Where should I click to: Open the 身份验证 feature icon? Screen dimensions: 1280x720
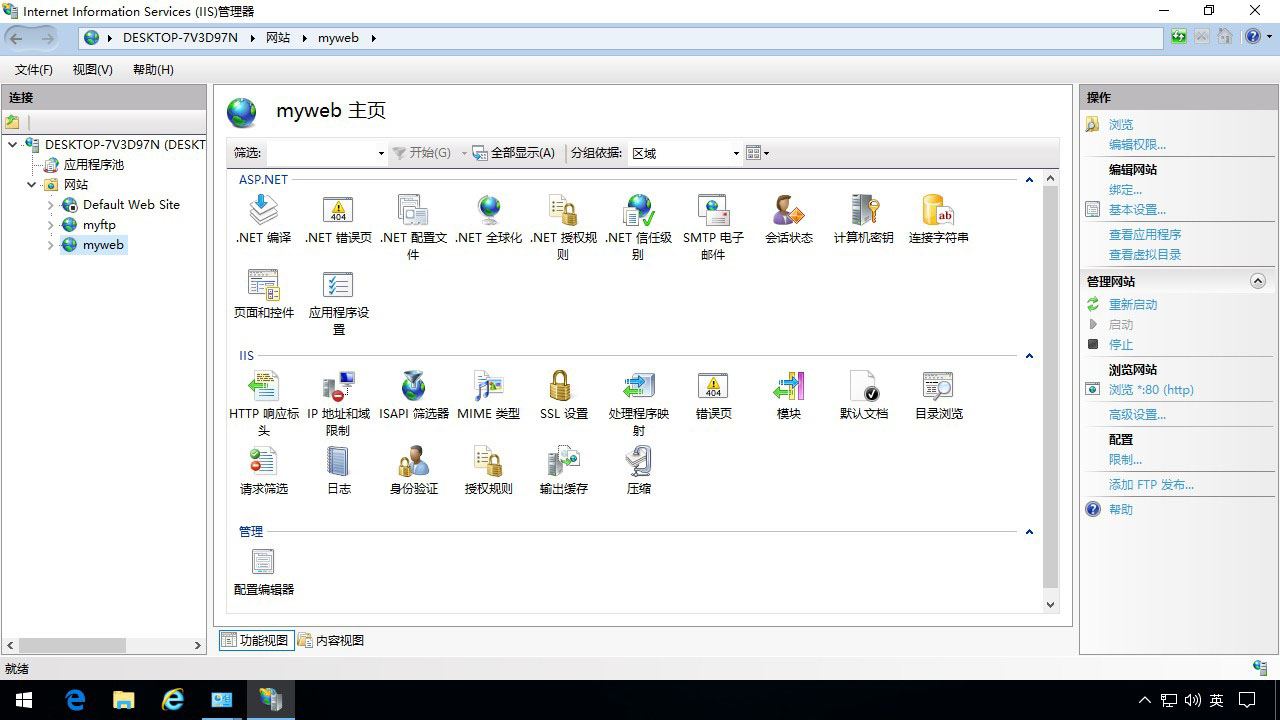413,461
